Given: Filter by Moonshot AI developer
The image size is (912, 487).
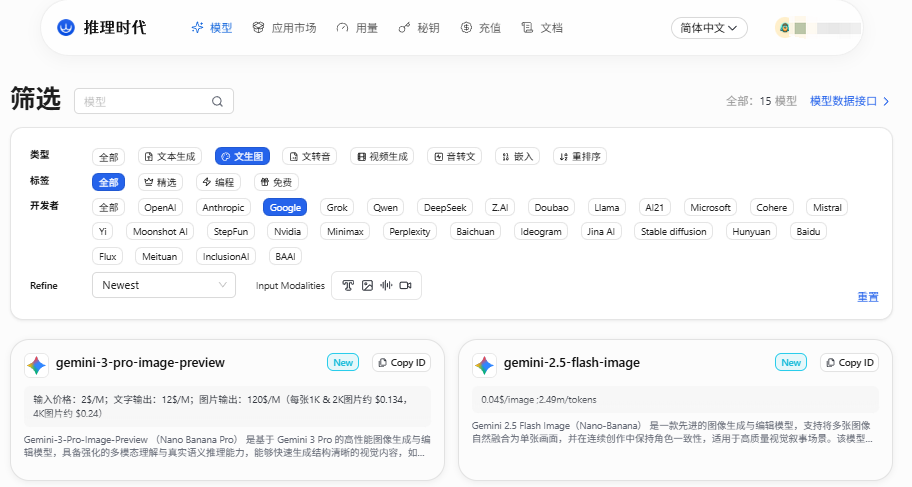Looking at the screenshot, I should coord(160,232).
